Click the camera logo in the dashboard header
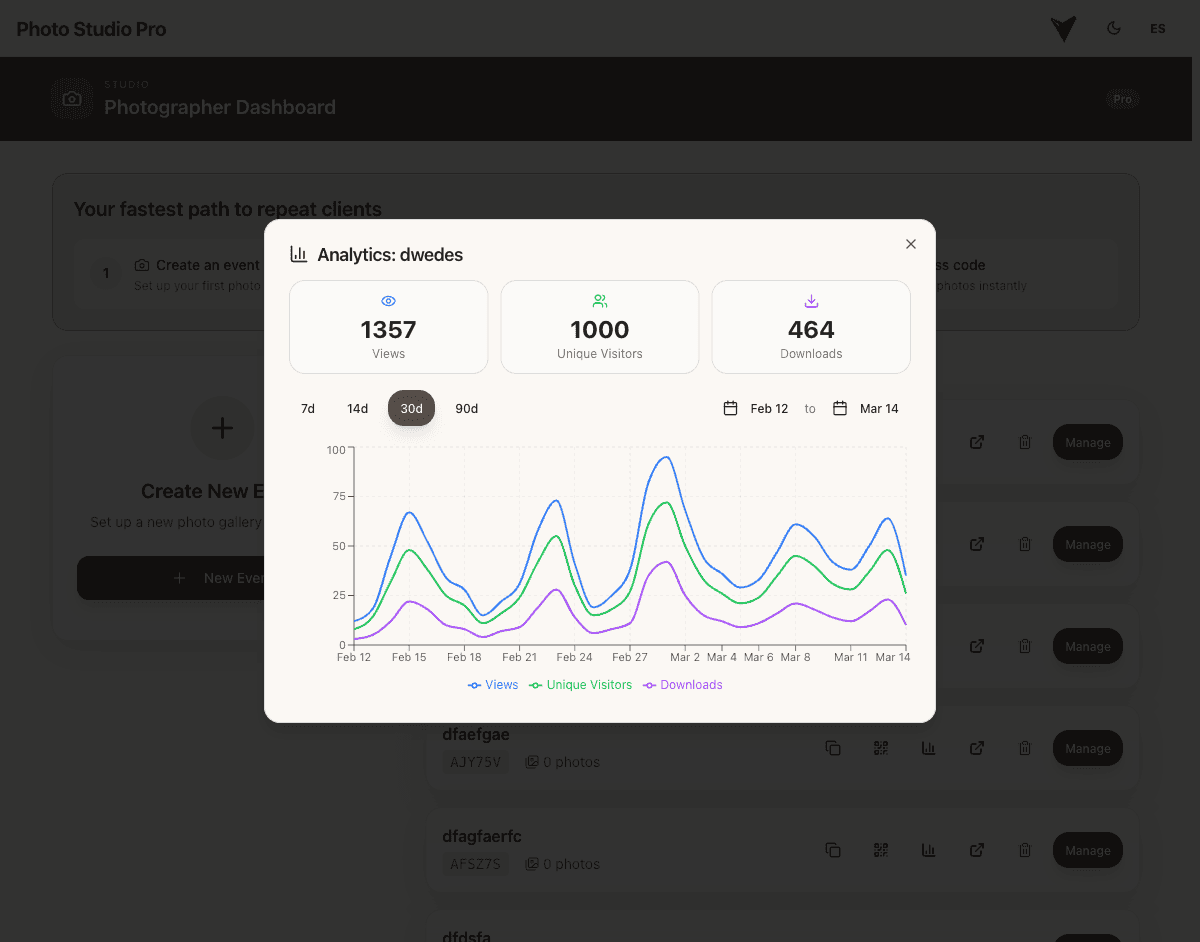This screenshot has height=942, width=1200. [x=71, y=99]
